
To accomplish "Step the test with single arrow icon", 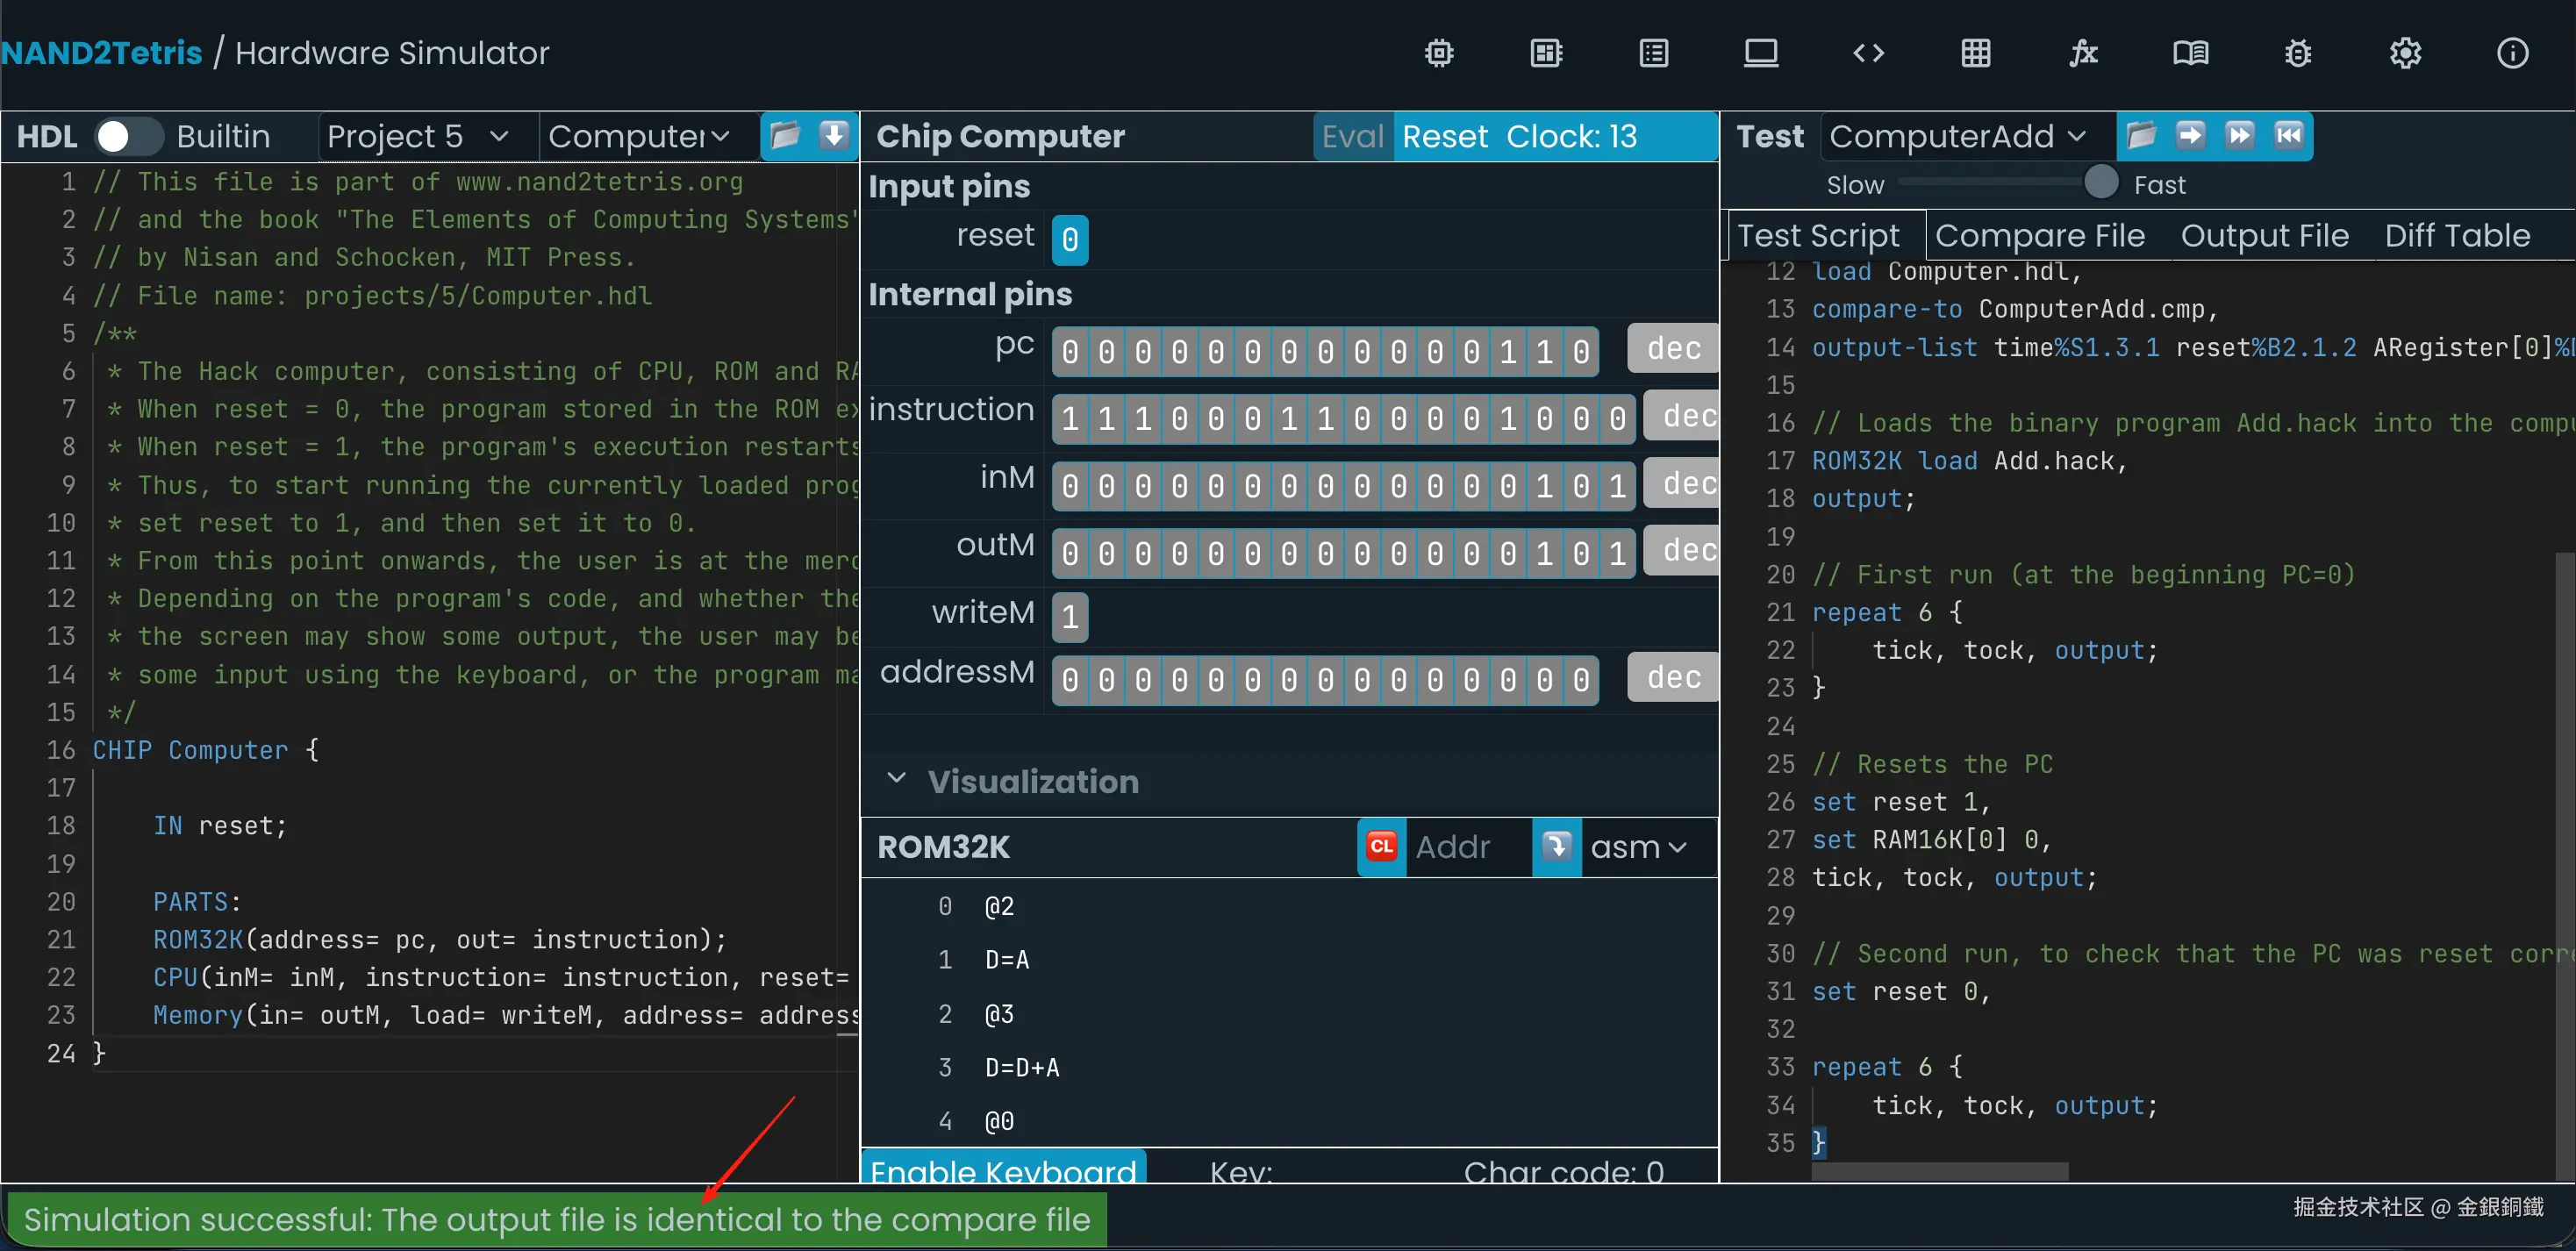I will click(2190, 135).
